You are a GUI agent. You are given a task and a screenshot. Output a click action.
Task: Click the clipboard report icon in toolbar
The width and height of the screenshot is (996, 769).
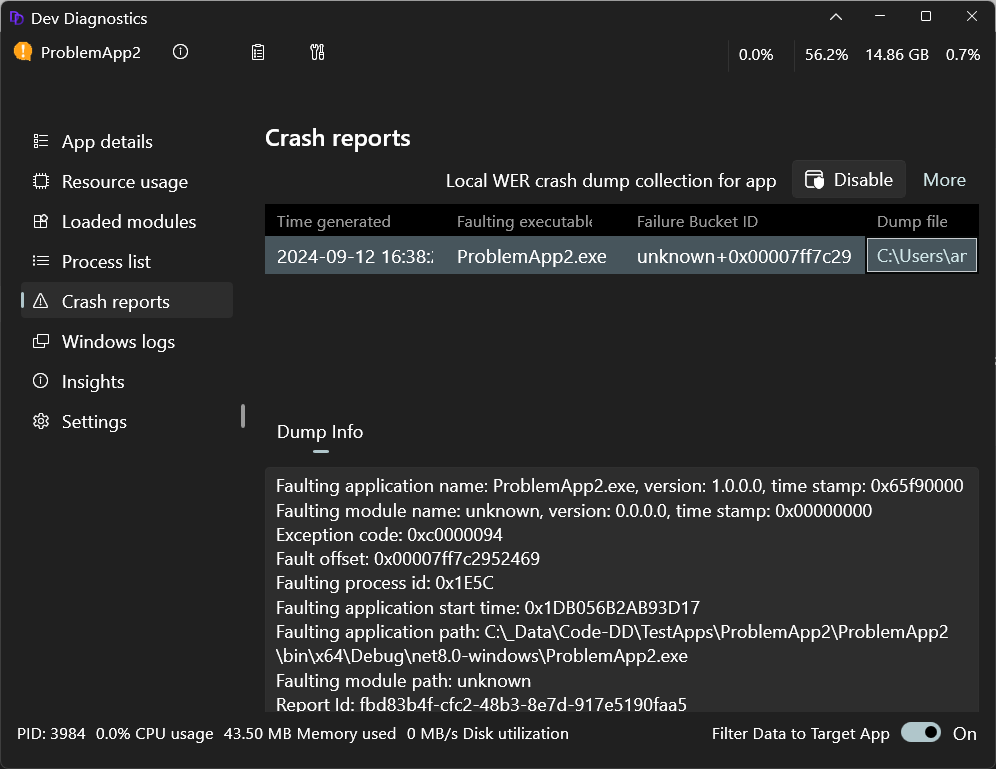tap(258, 52)
